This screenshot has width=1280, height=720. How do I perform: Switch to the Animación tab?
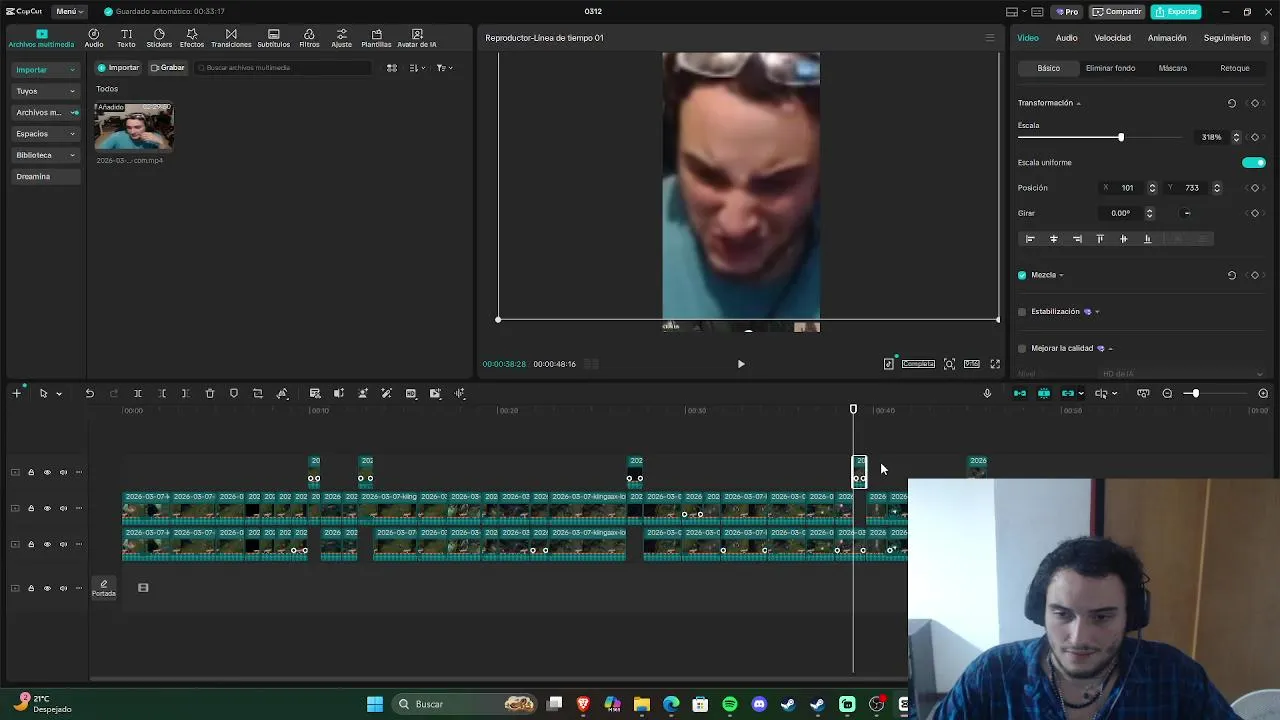point(1167,38)
